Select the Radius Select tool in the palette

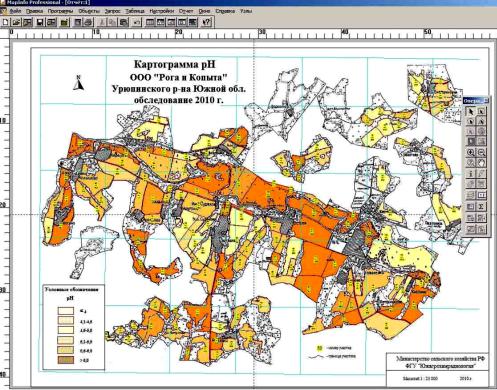(470, 122)
